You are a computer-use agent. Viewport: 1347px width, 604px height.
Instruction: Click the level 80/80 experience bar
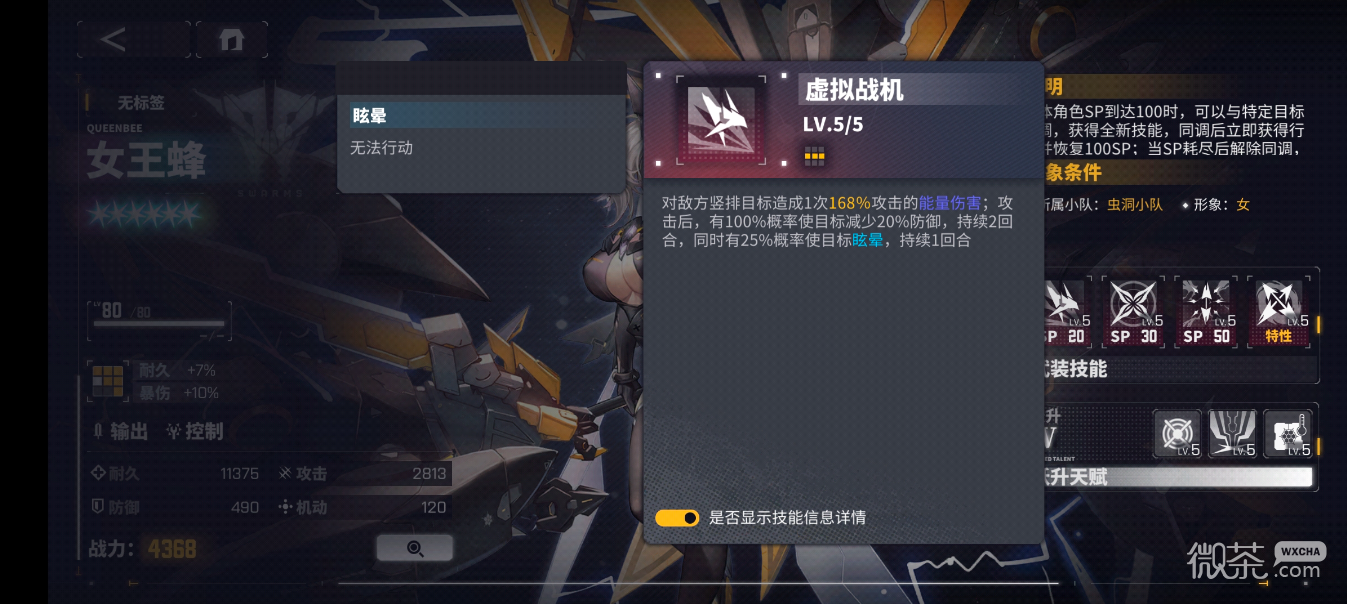point(158,320)
